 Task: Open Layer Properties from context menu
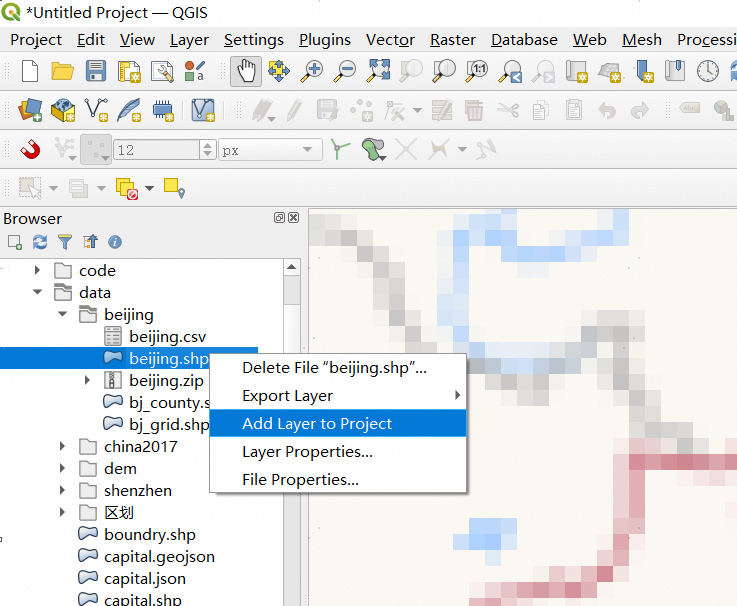coord(307,452)
